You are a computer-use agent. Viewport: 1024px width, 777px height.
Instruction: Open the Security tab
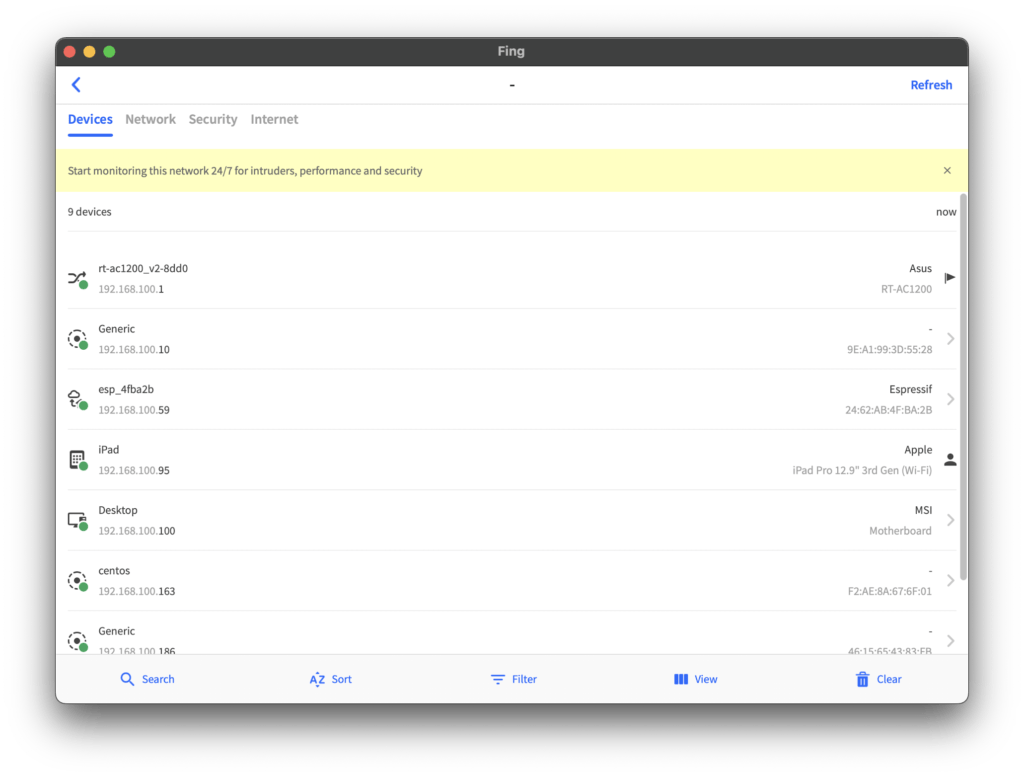tap(213, 119)
